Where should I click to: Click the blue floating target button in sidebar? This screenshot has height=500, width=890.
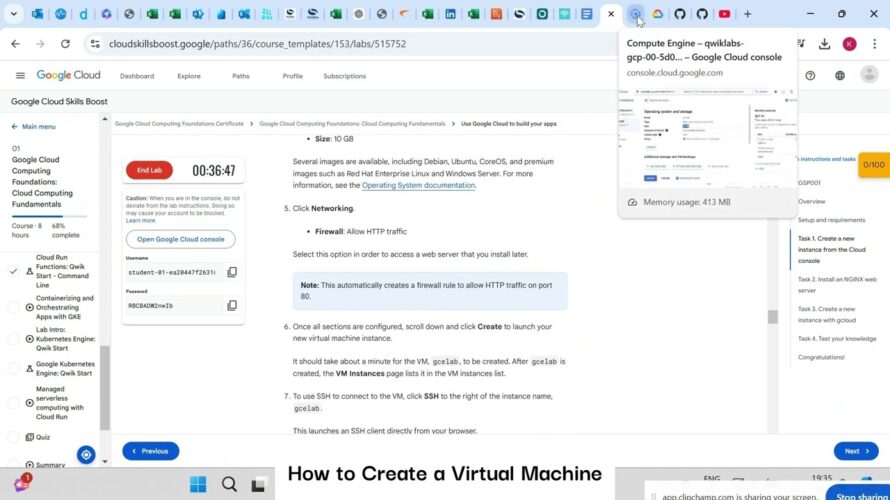[86, 455]
